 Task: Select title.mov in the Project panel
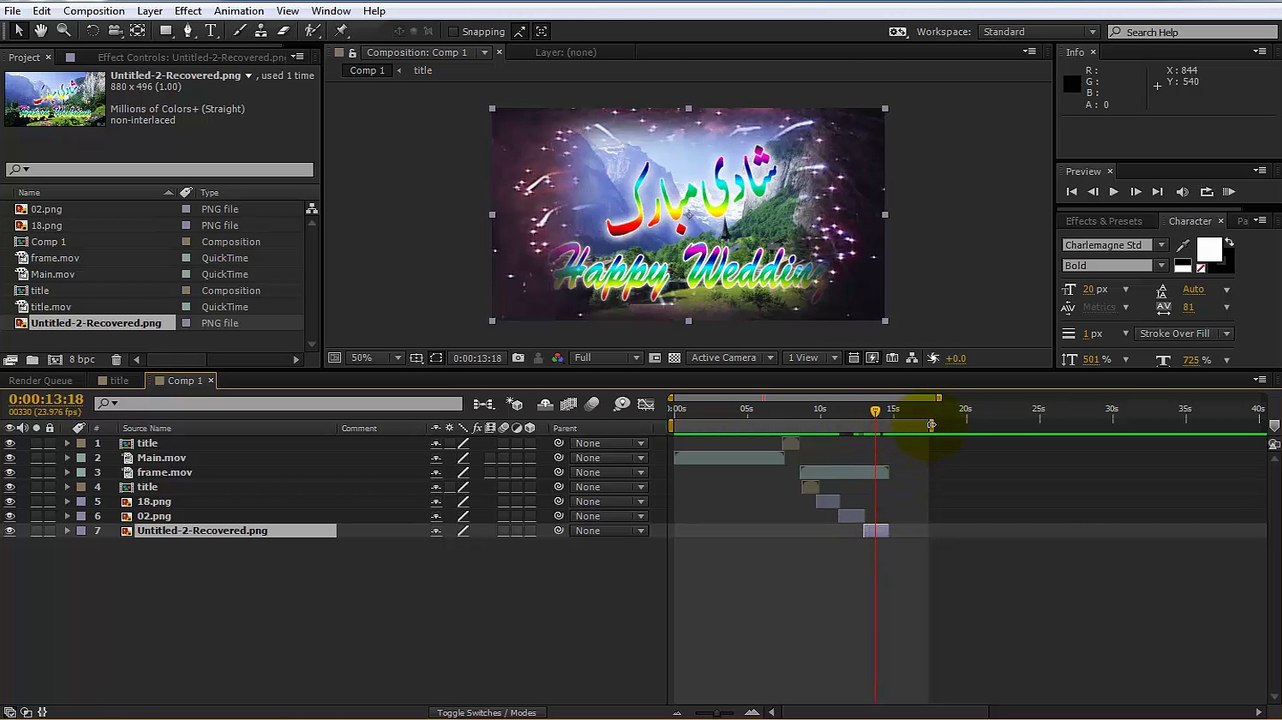[x=51, y=307]
